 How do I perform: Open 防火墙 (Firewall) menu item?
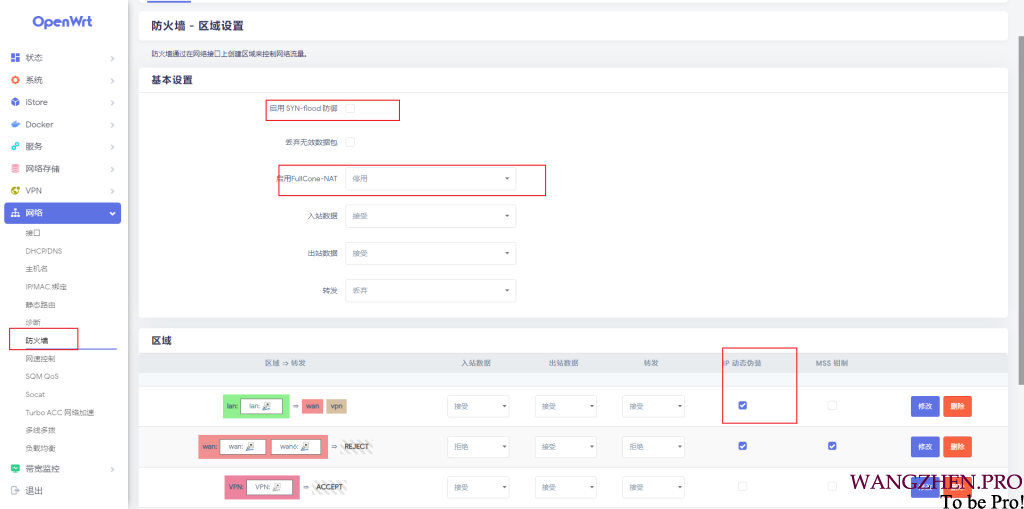[37, 341]
